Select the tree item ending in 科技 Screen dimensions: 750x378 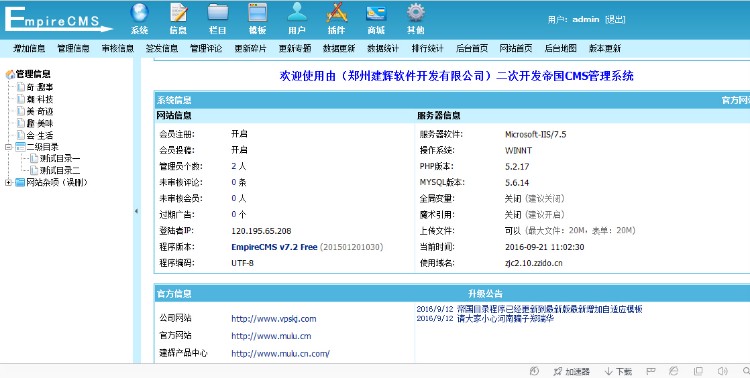(40, 100)
